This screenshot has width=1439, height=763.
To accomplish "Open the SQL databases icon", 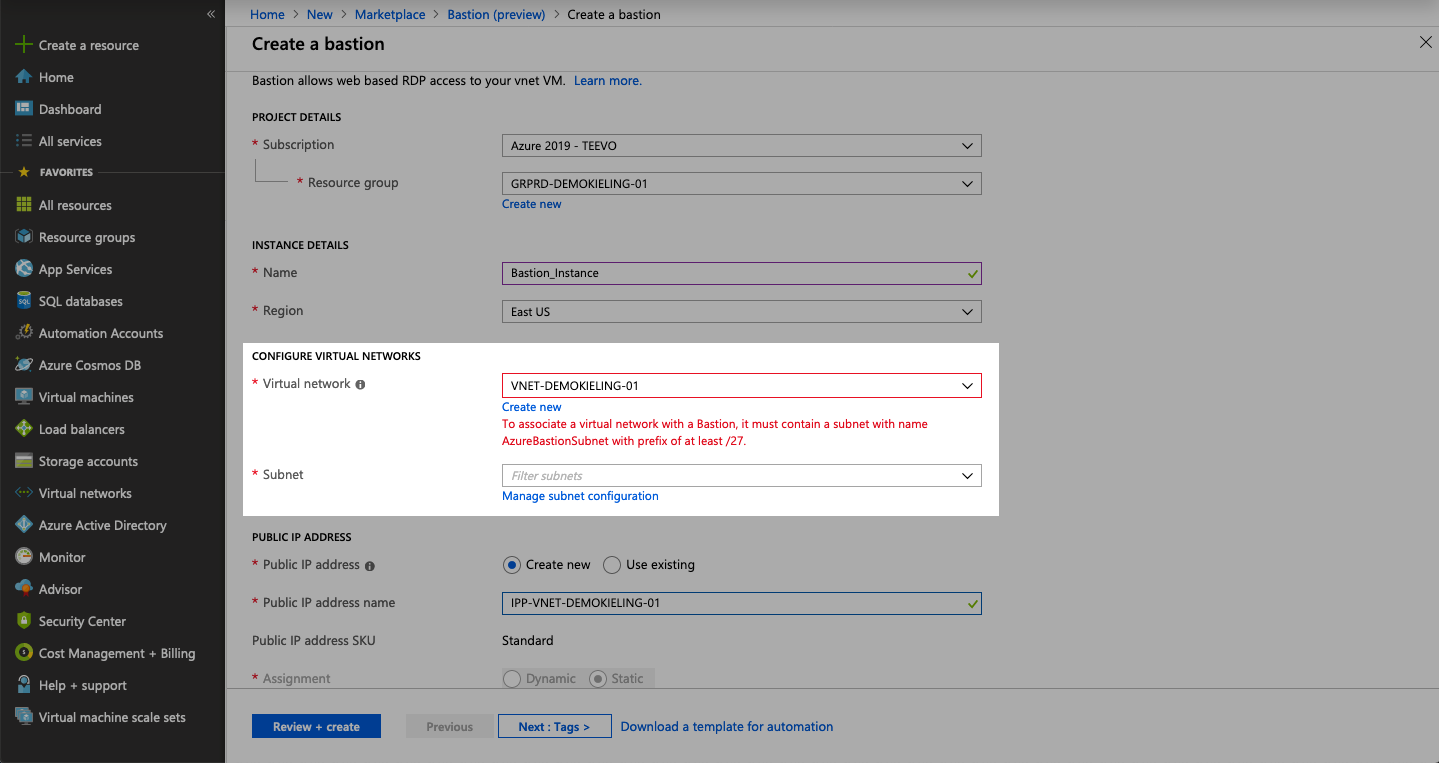I will tap(24, 301).
